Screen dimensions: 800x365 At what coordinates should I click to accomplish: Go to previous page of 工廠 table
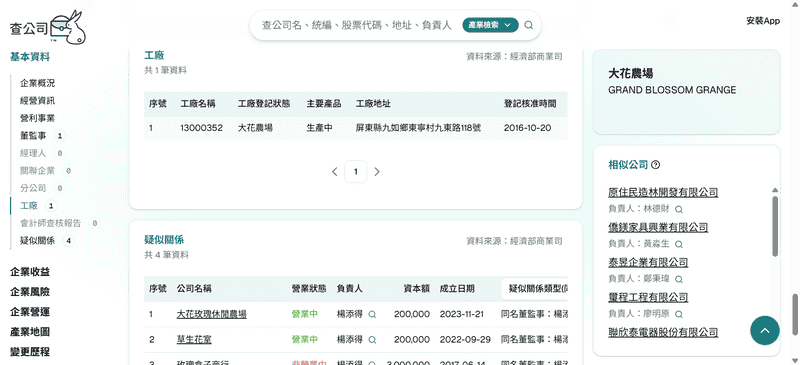coord(335,172)
